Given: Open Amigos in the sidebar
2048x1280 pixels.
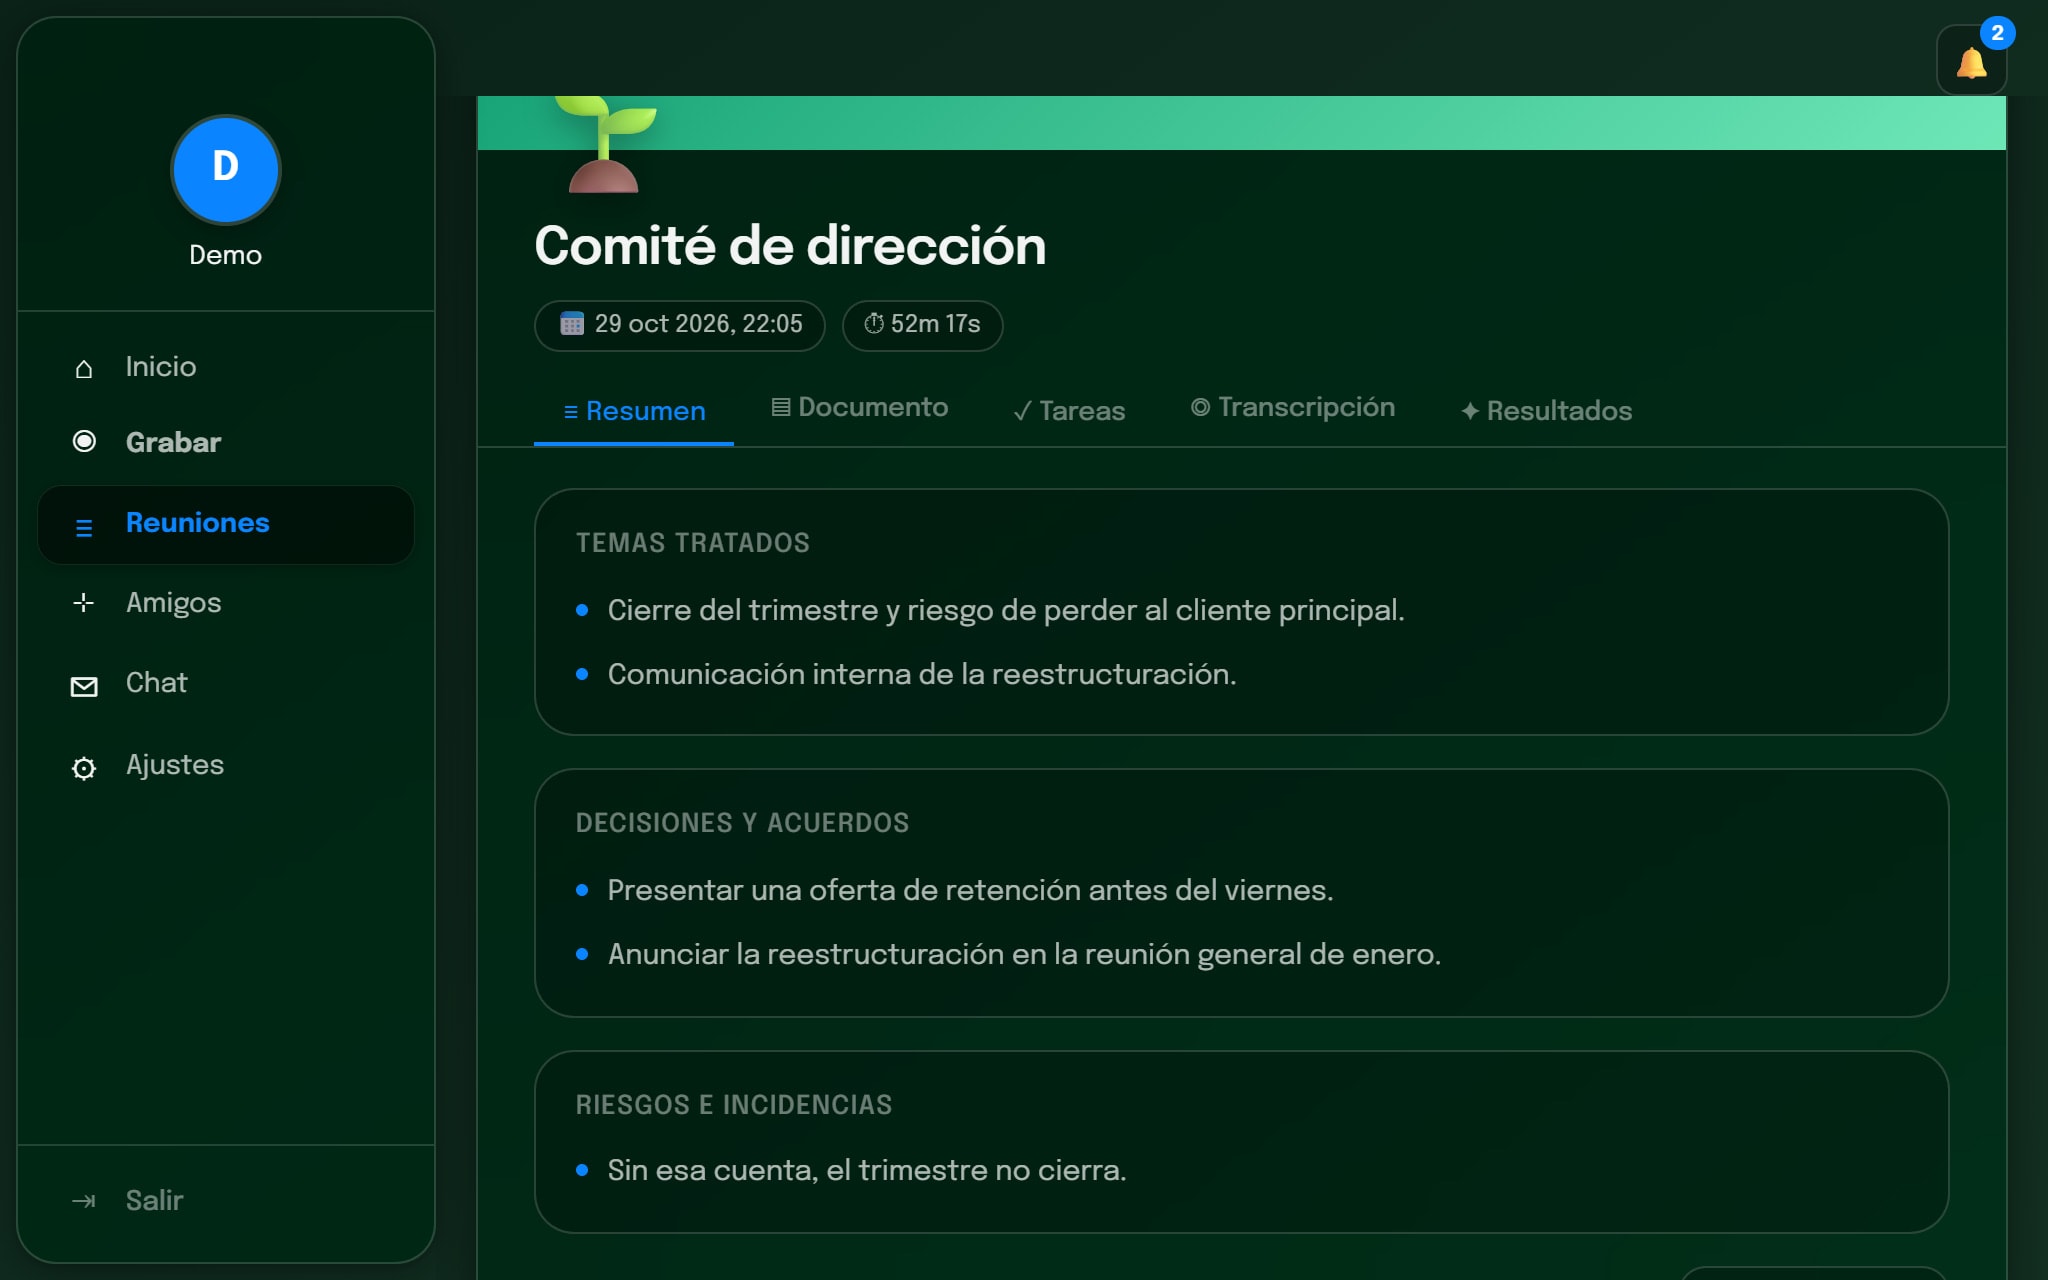Looking at the screenshot, I should coord(226,603).
